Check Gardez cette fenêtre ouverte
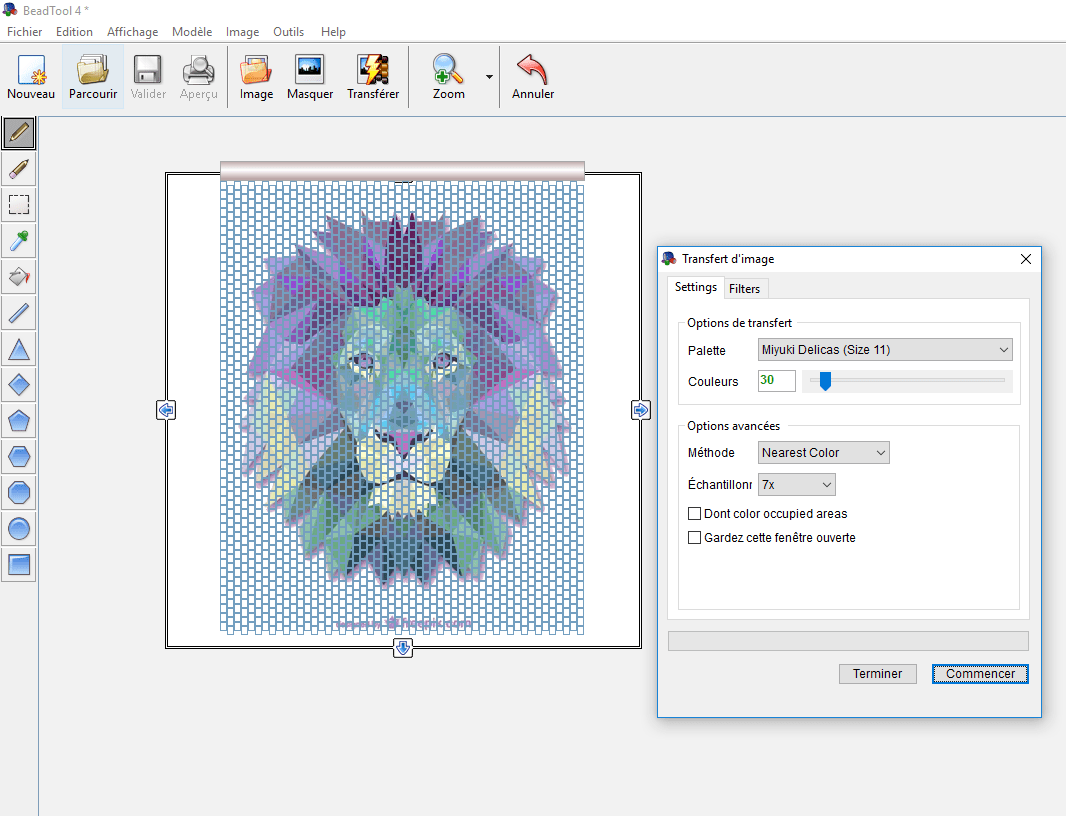The width and height of the screenshot is (1066, 816). (x=695, y=538)
